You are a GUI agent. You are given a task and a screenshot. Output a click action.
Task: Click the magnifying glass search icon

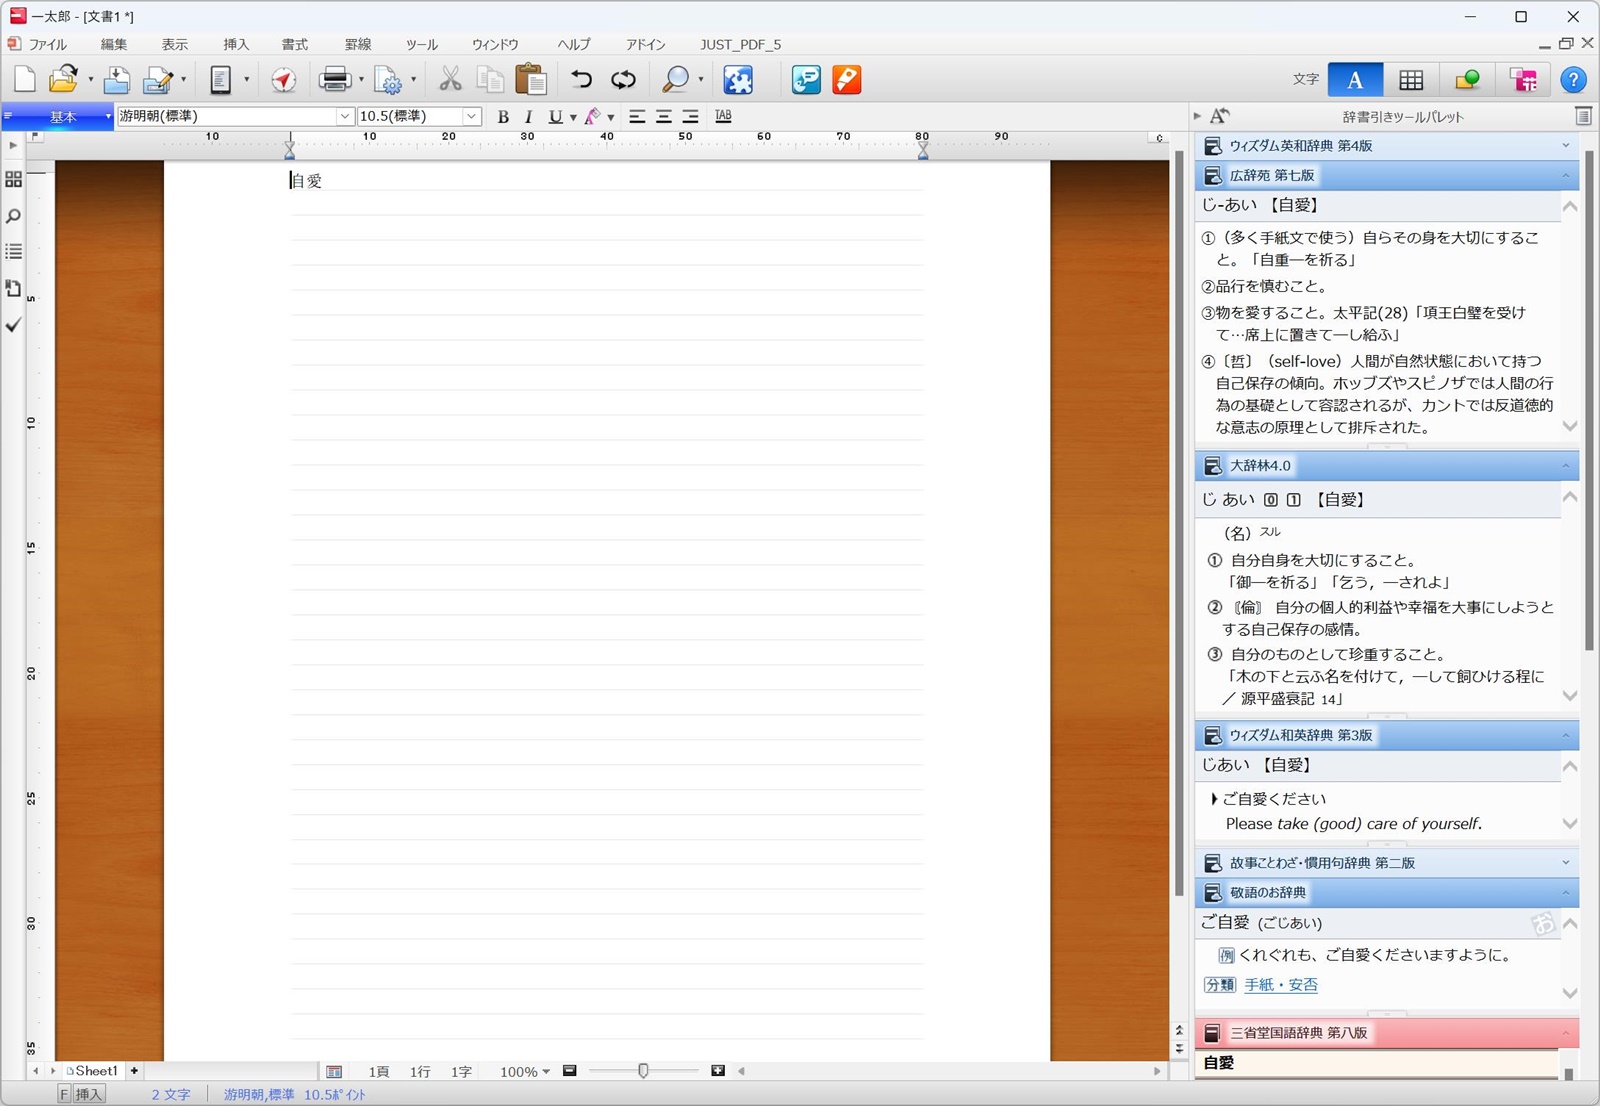[x=676, y=79]
